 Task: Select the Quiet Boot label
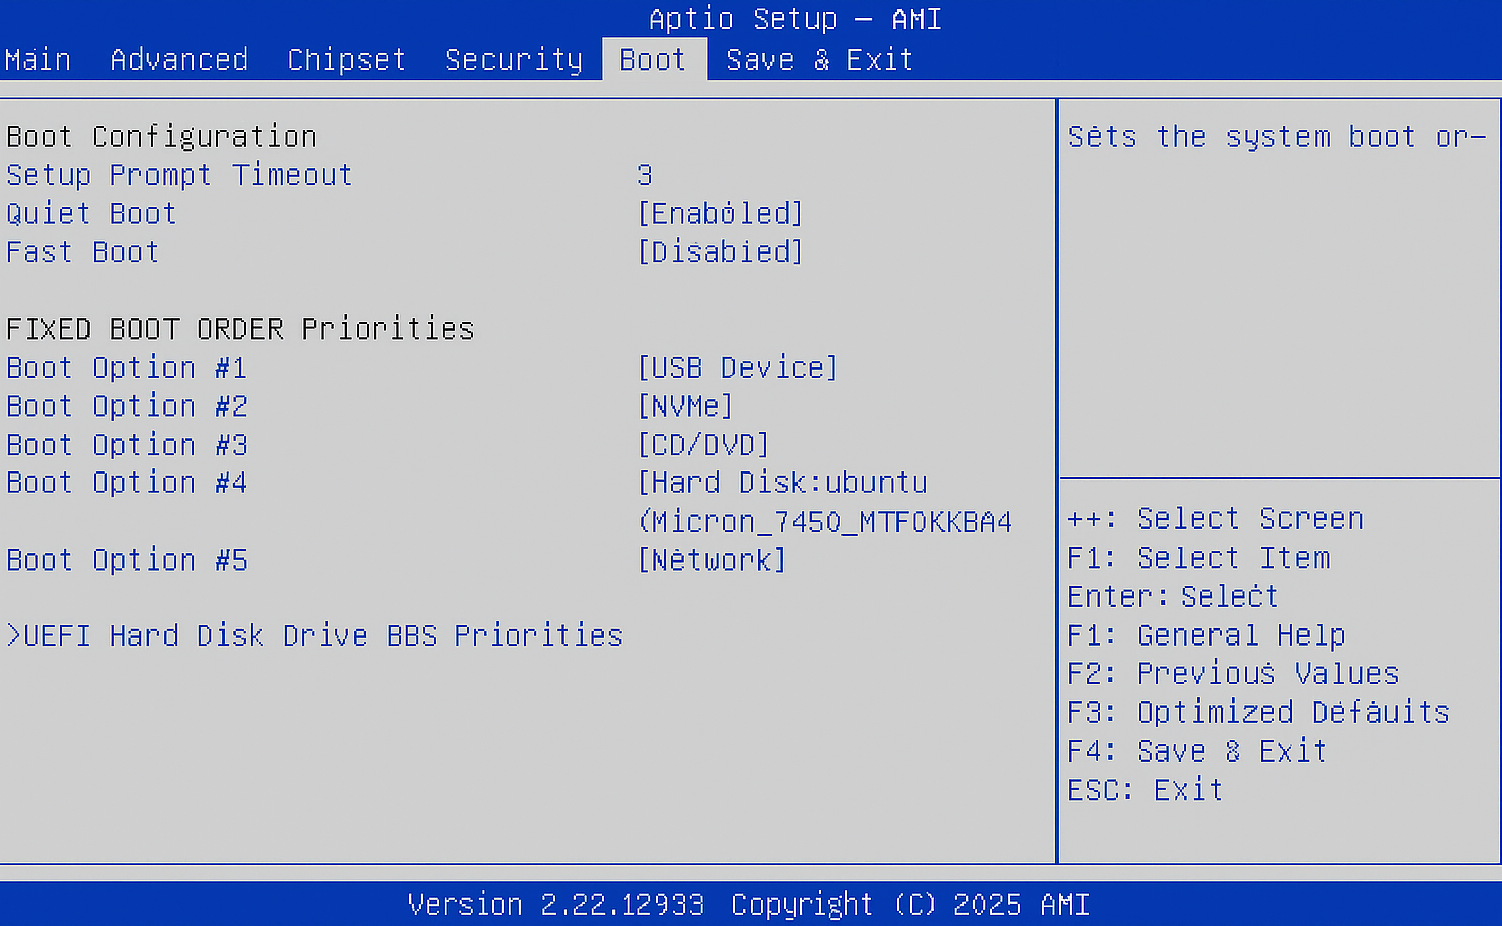click(x=91, y=214)
